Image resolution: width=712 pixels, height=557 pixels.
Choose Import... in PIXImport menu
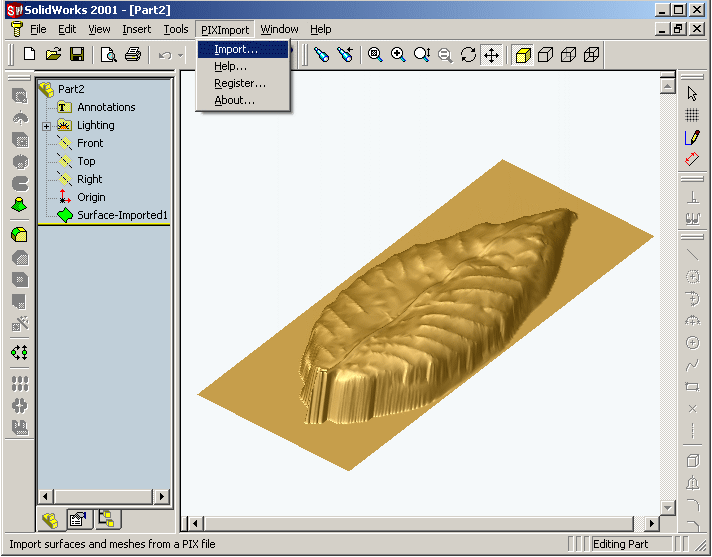pos(243,49)
